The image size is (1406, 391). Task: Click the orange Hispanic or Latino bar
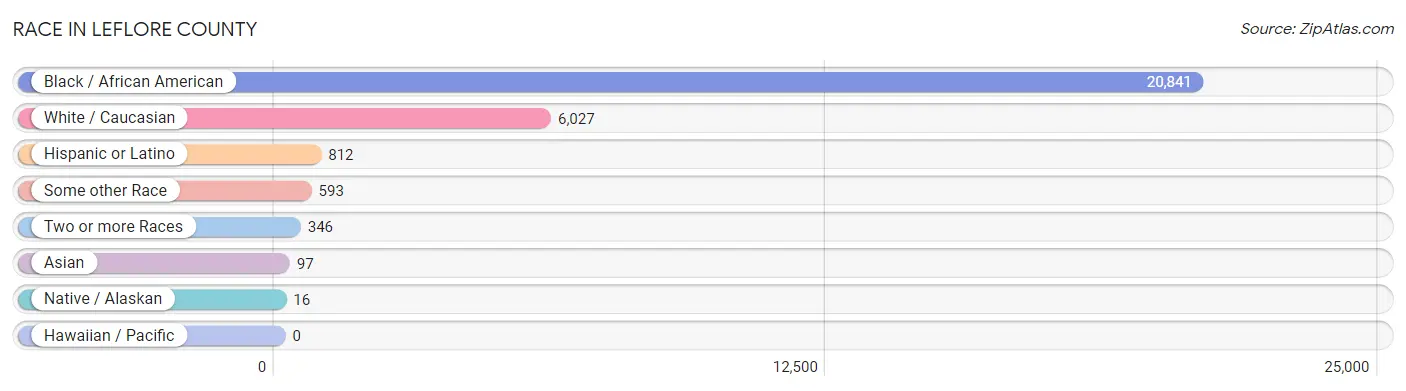point(169,154)
